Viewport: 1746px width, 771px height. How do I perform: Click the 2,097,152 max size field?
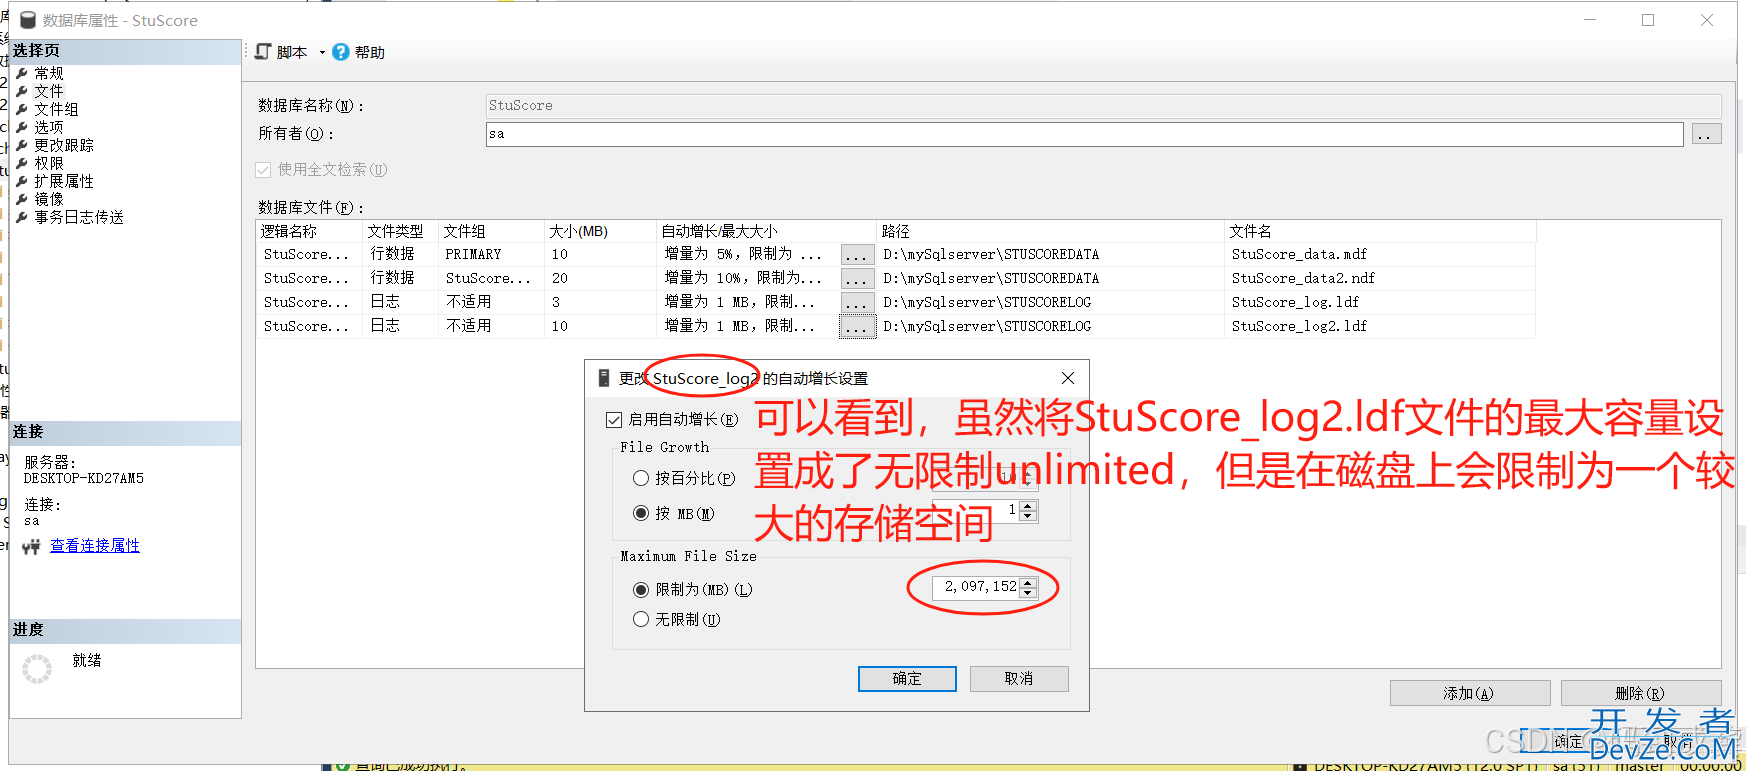[x=976, y=587]
